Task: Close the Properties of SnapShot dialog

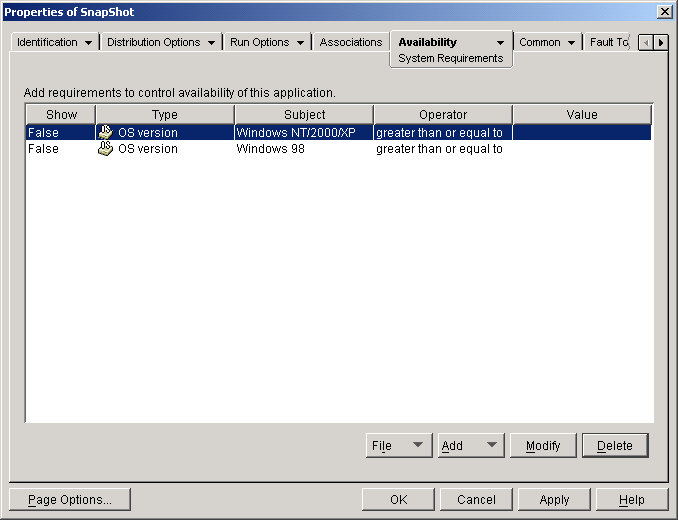Action: [x=664, y=12]
